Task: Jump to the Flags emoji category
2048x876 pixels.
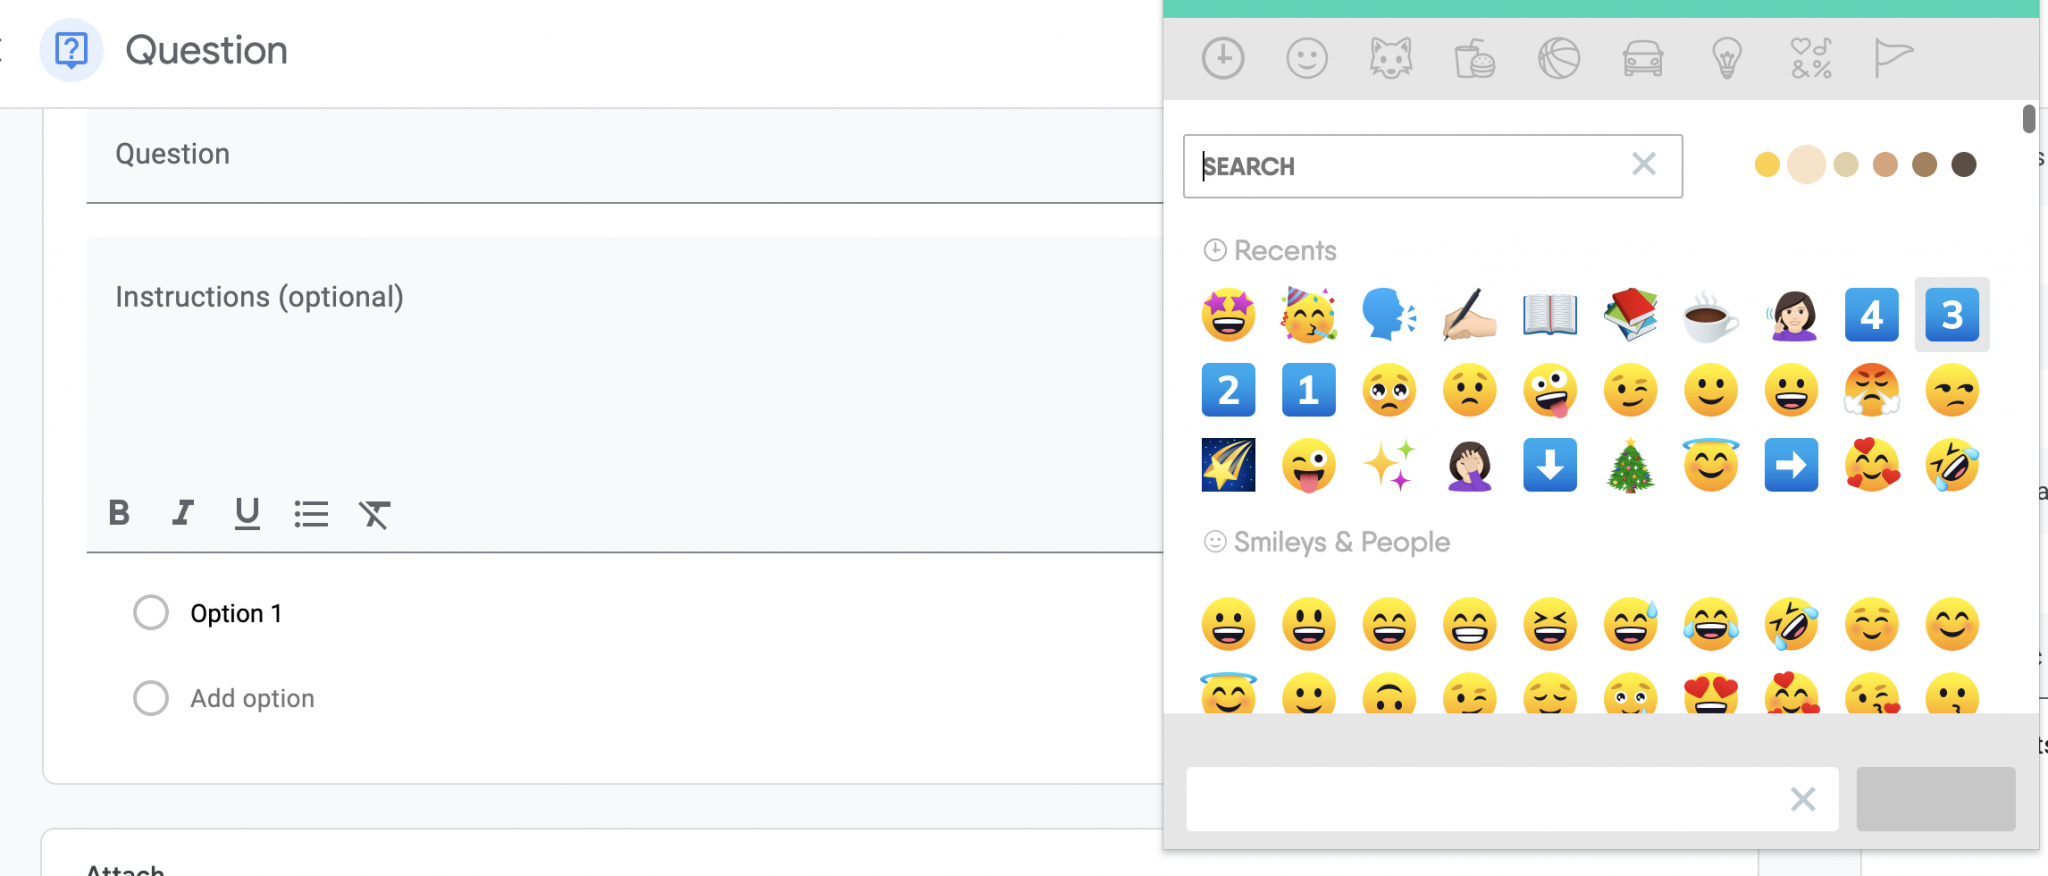Action: point(1892,58)
